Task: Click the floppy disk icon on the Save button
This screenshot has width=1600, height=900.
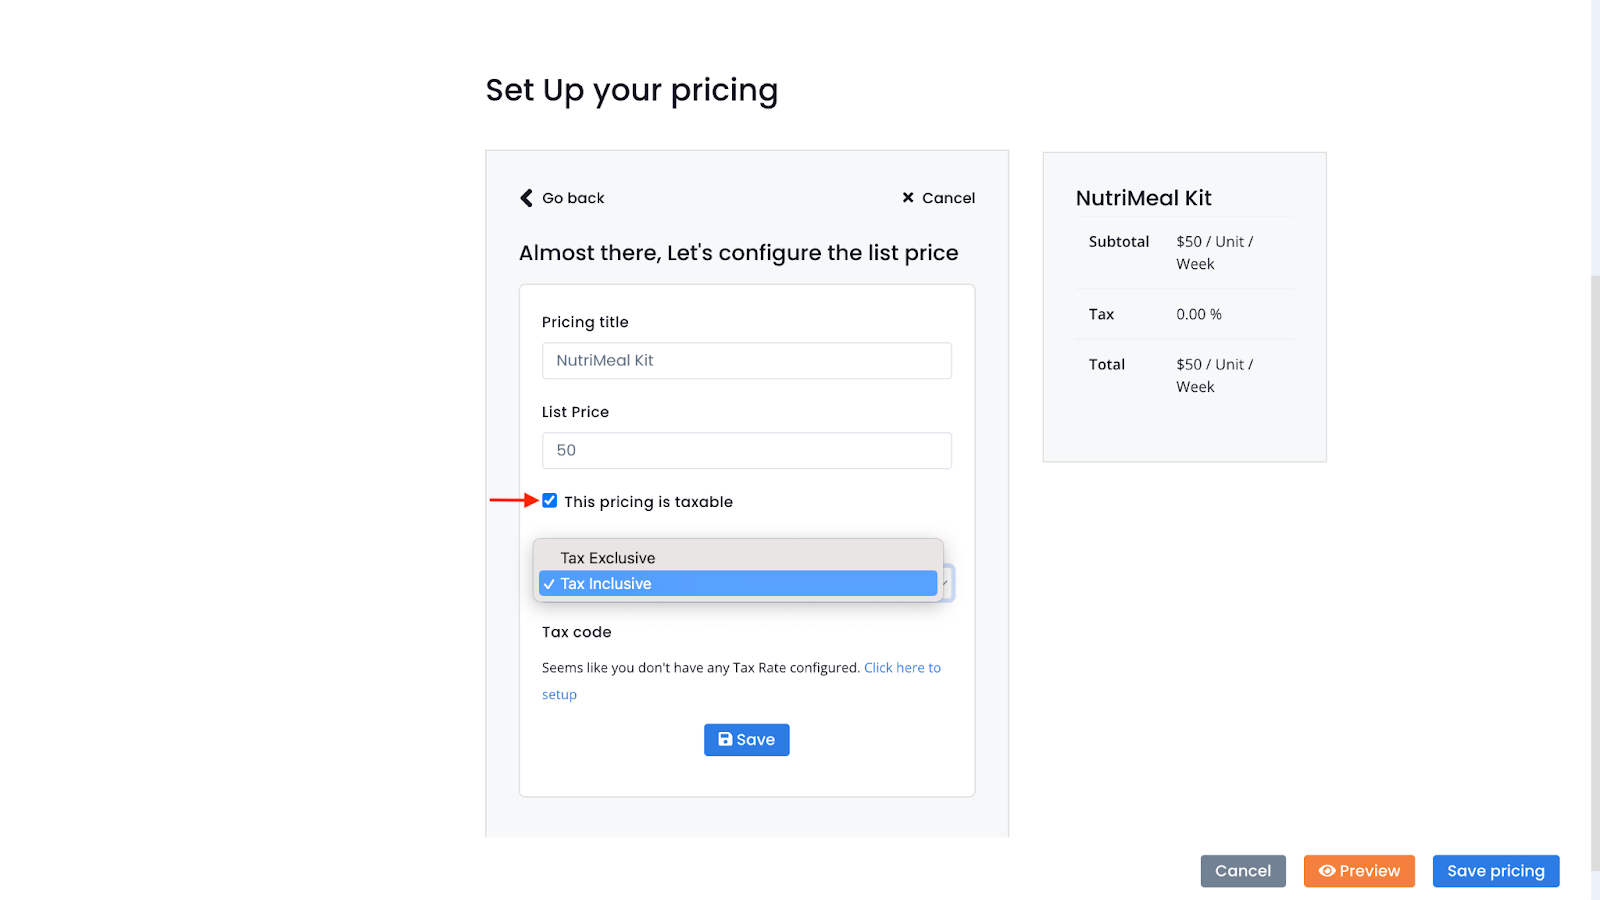Action: (x=725, y=740)
